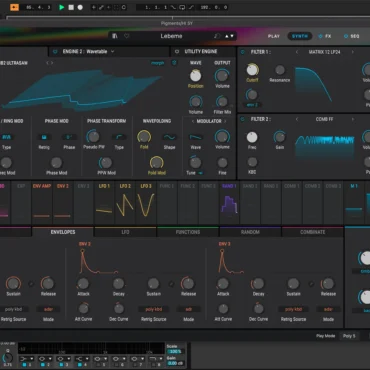Click the Wave Position knob

pyautogui.click(x=196, y=76)
